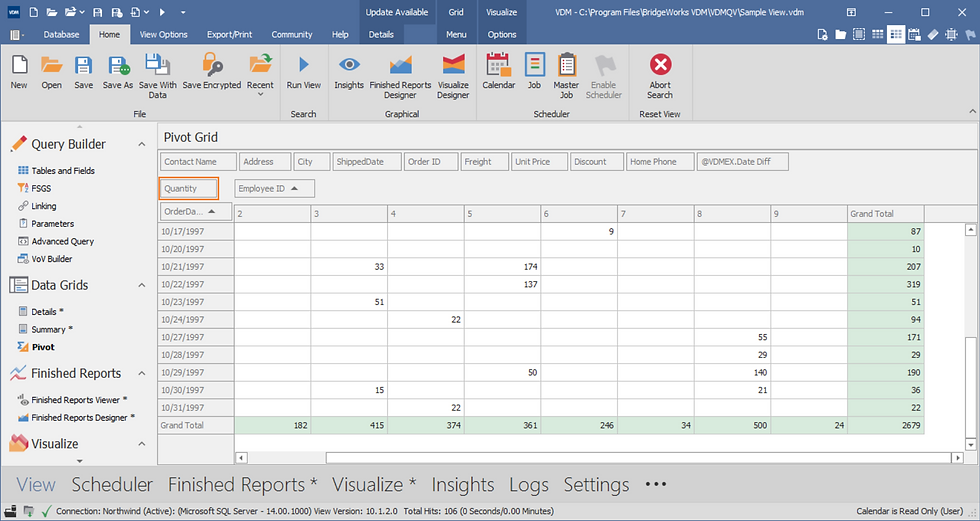This screenshot has height=521, width=980.
Task: Click the Freight filter field
Action: coord(484,162)
